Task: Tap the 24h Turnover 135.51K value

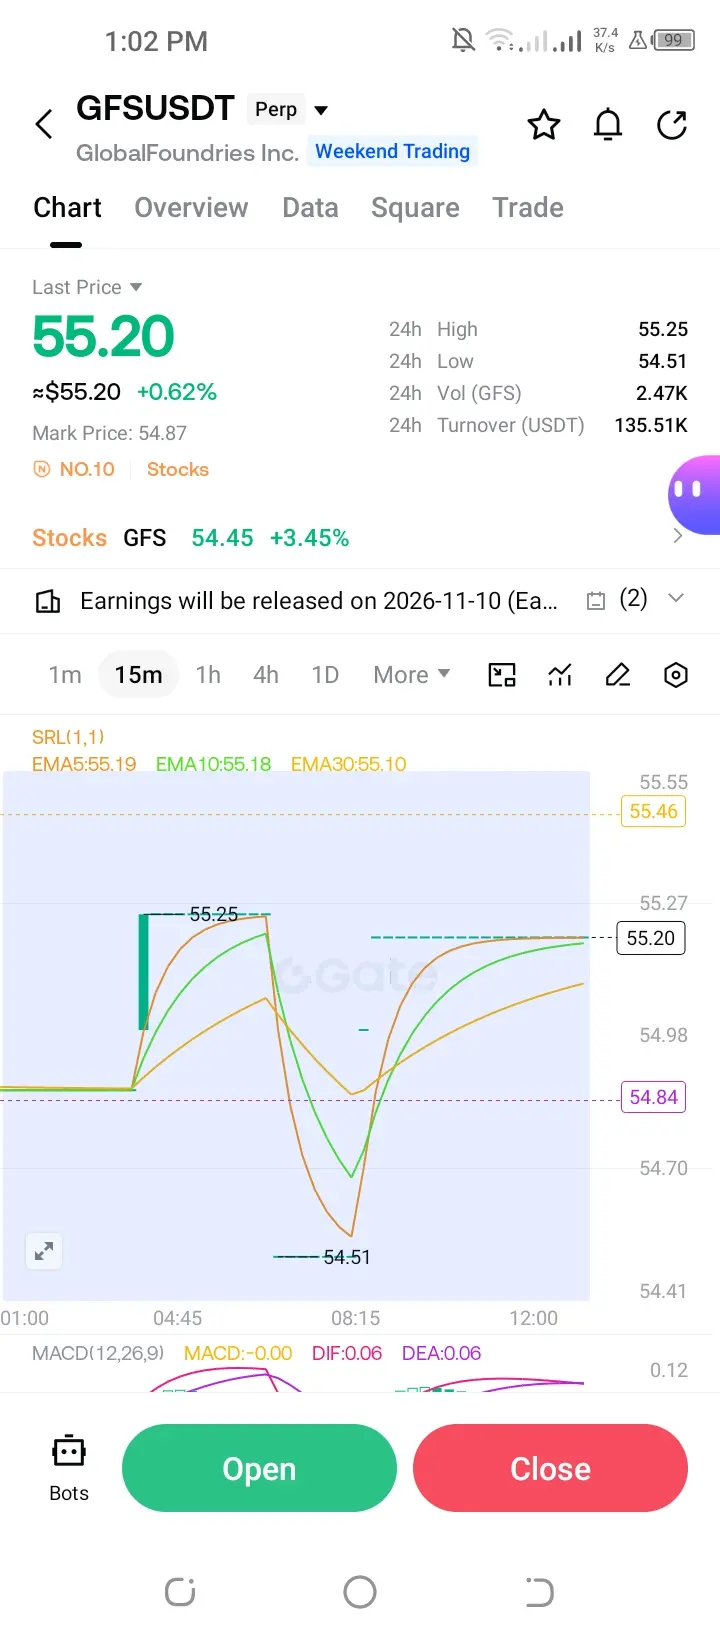Action: (x=651, y=425)
